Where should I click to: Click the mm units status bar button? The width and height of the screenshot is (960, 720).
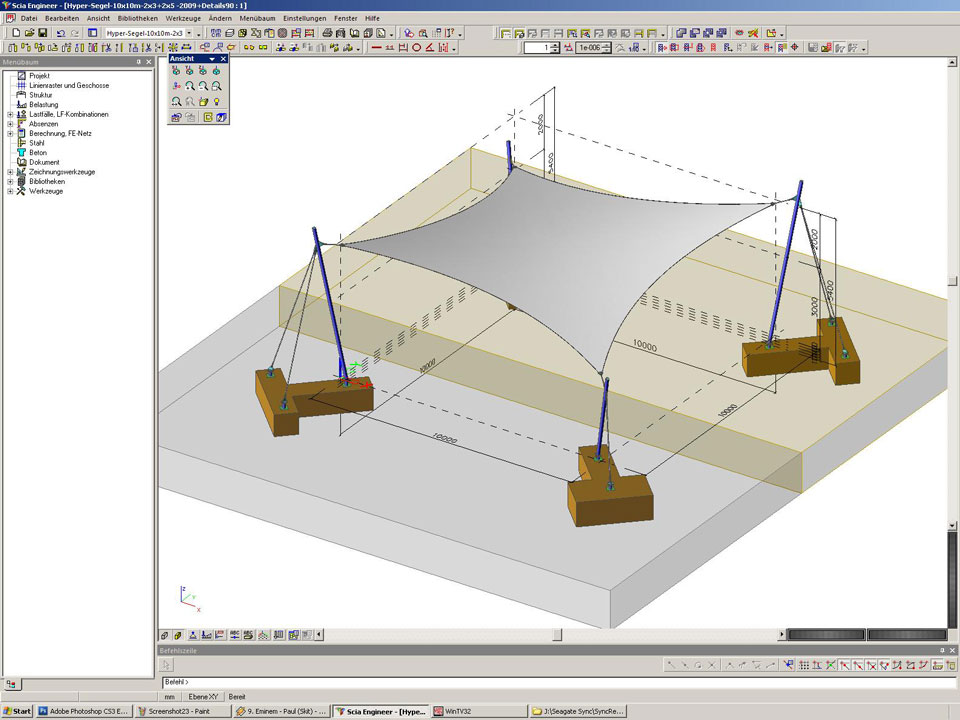pyautogui.click(x=170, y=697)
